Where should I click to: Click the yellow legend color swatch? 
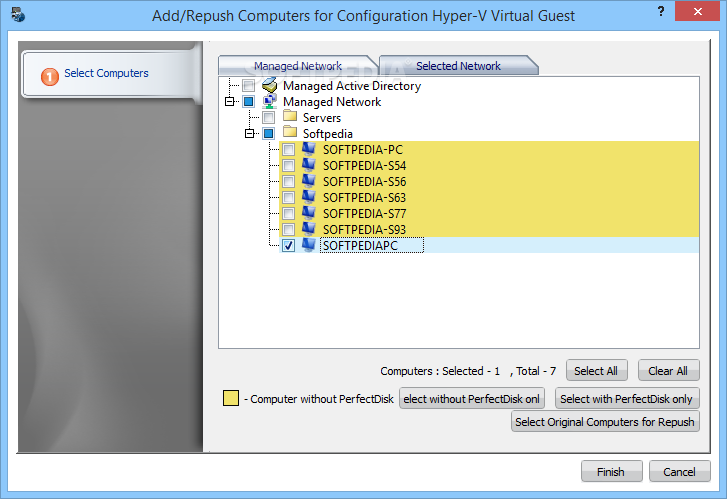[231, 398]
